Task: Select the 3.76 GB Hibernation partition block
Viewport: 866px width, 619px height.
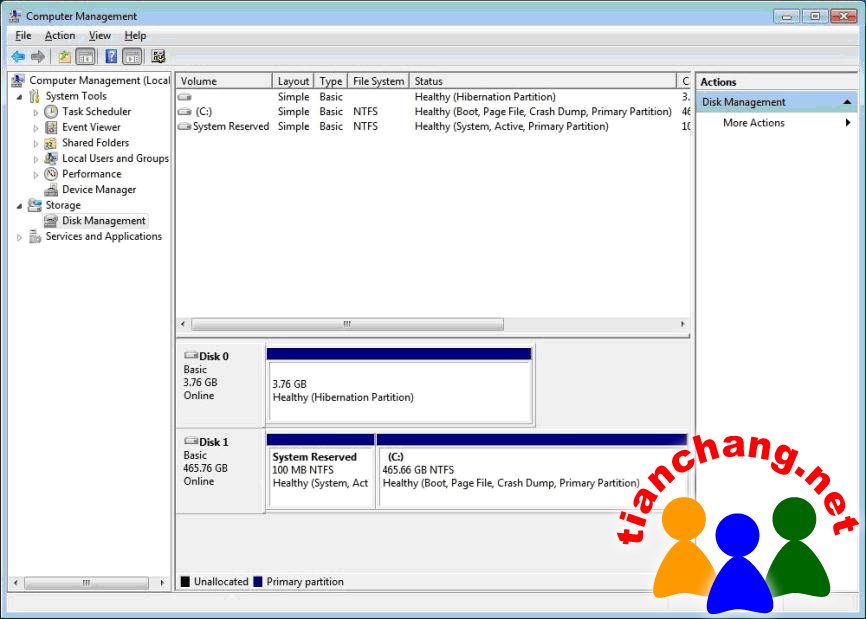Action: tap(399, 385)
